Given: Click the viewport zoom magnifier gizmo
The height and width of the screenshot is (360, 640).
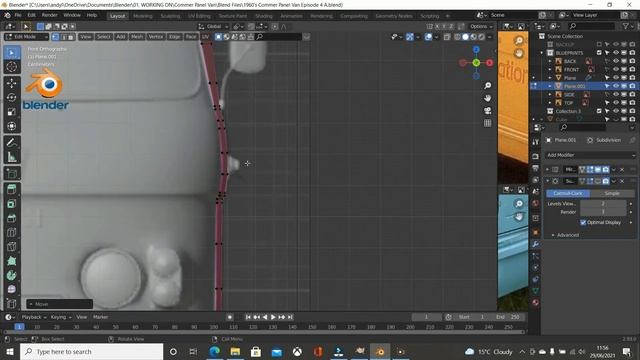Looking at the screenshot, I should 488,86.
